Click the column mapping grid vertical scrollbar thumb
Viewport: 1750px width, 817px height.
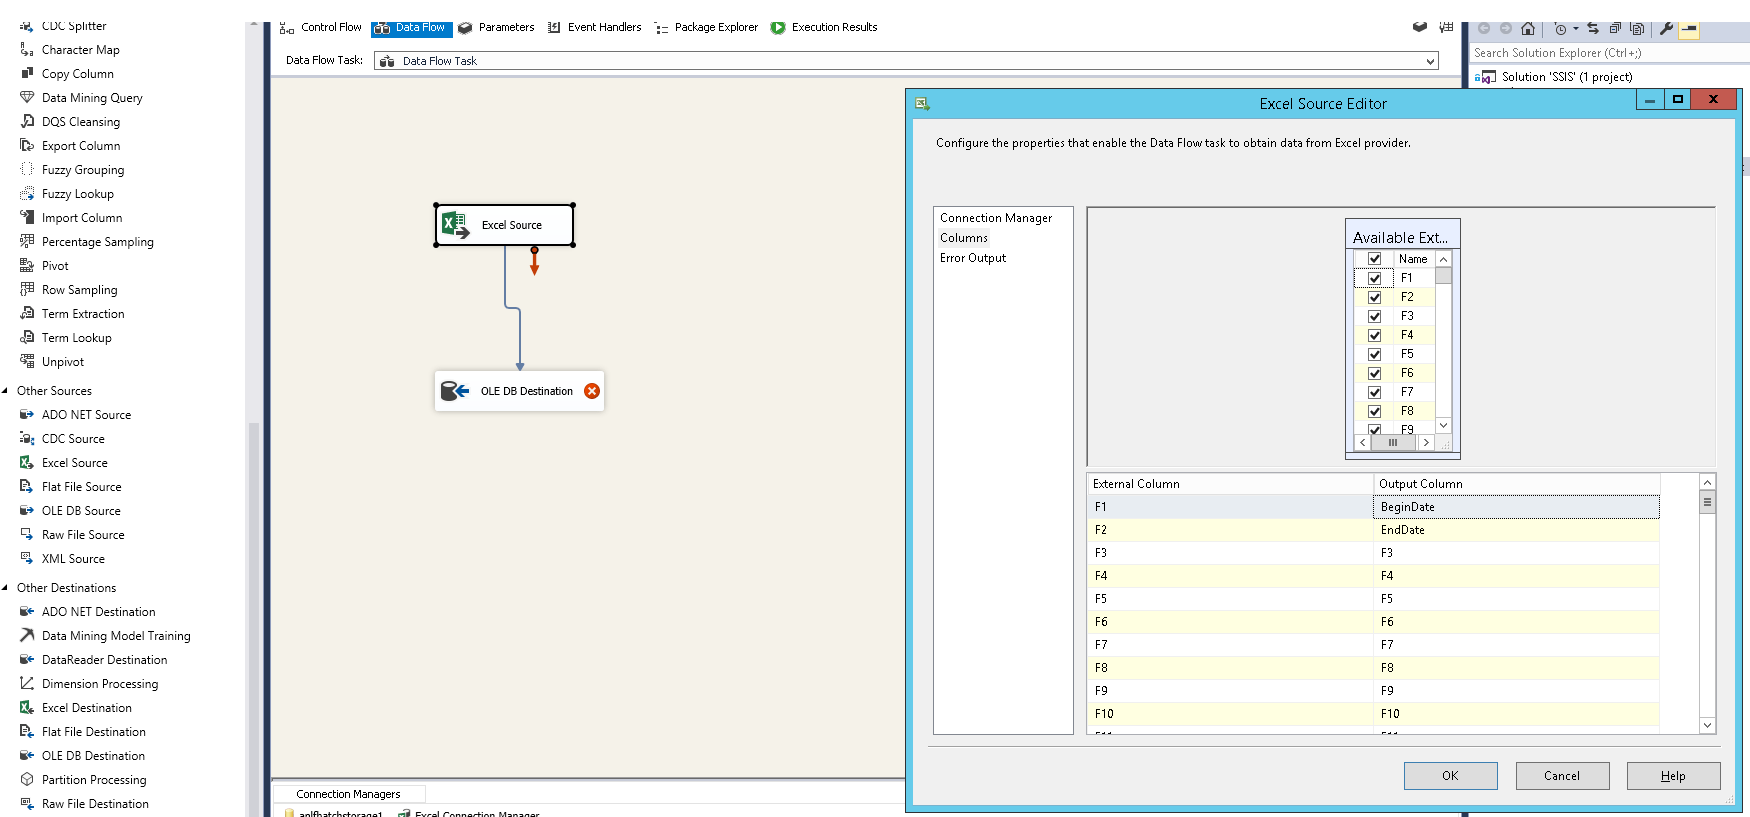(x=1707, y=503)
